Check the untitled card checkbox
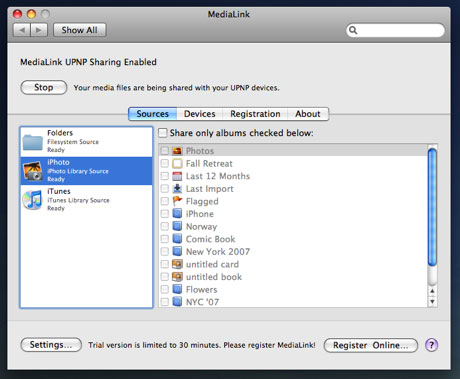This screenshot has width=460, height=379. point(165,264)
